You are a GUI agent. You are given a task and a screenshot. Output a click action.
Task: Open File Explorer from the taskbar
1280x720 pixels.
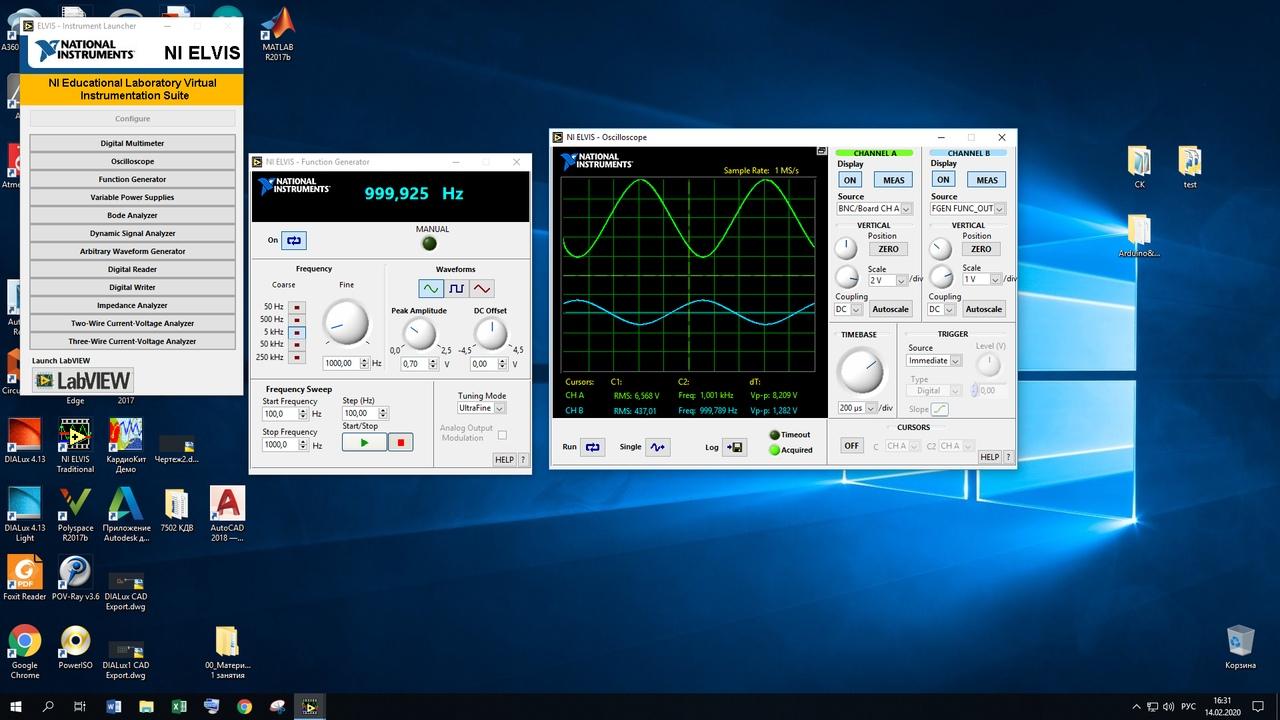pos(146,706)
